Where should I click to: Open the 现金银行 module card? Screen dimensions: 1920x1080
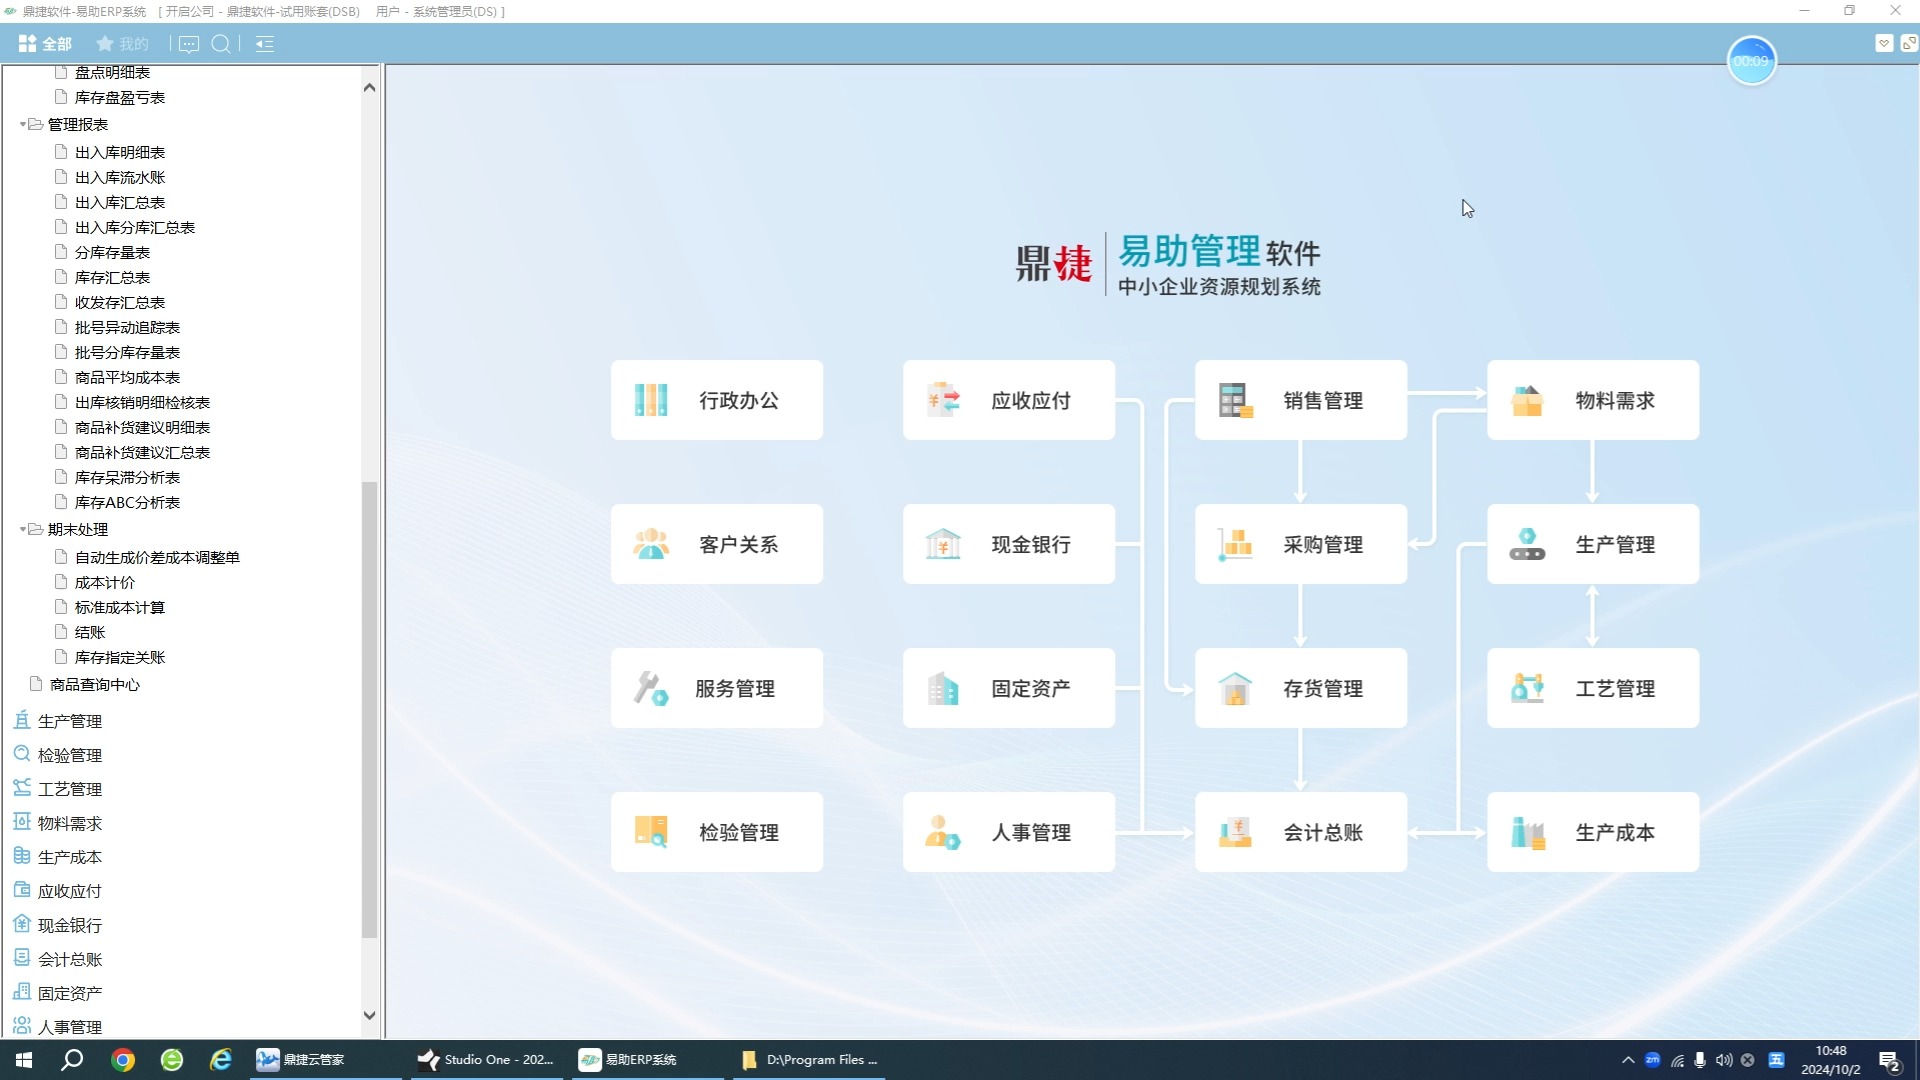(x=1008, y=544)
